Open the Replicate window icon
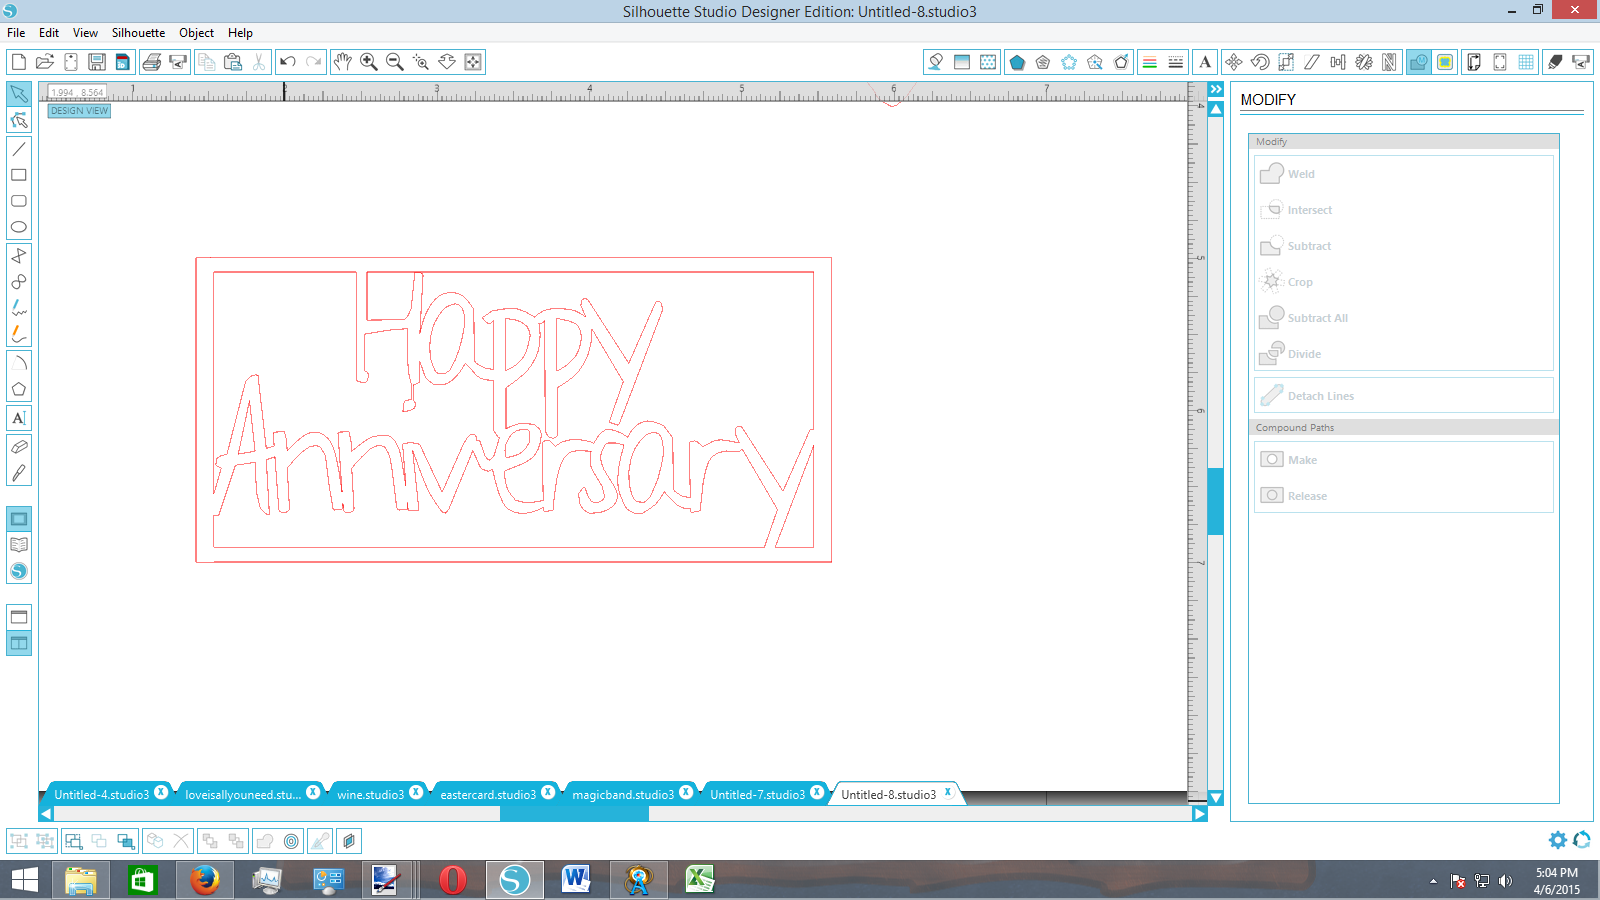The image size is (1600, 900). tap(1364, 62)
